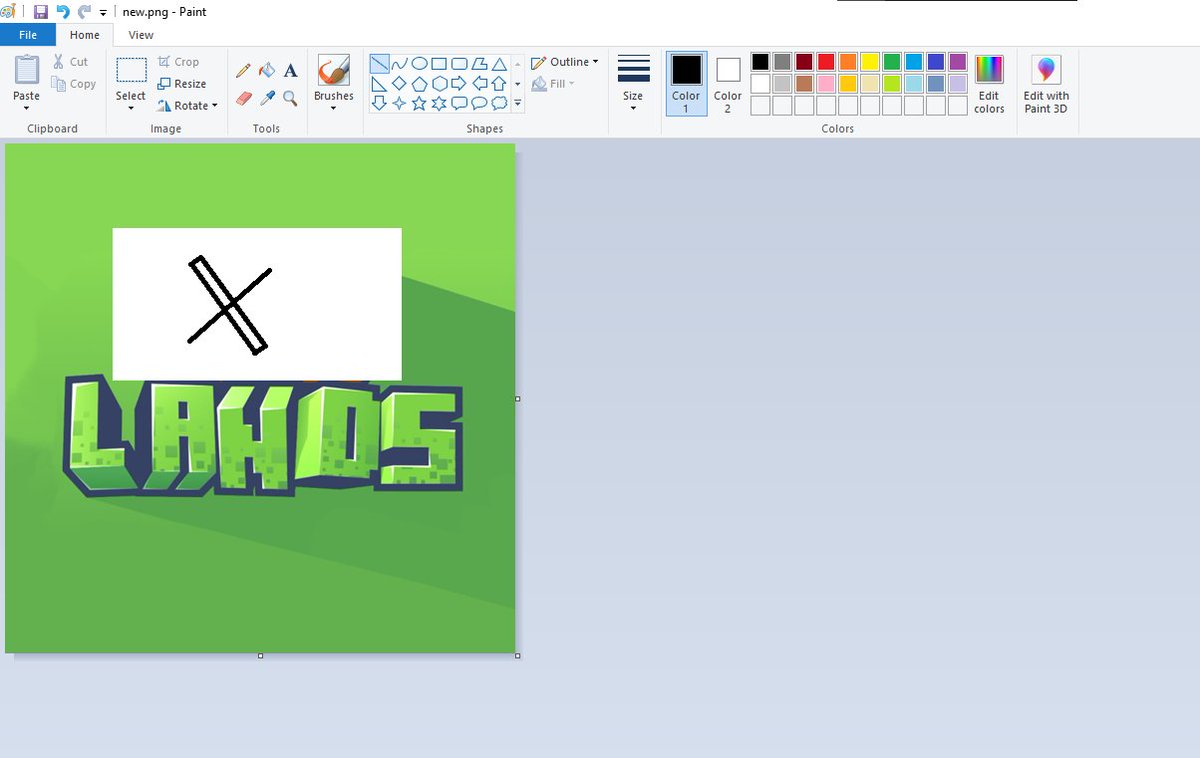Pick the yellow color swatch
Viewport: 1200px width, 758px height.
point(870,62)
